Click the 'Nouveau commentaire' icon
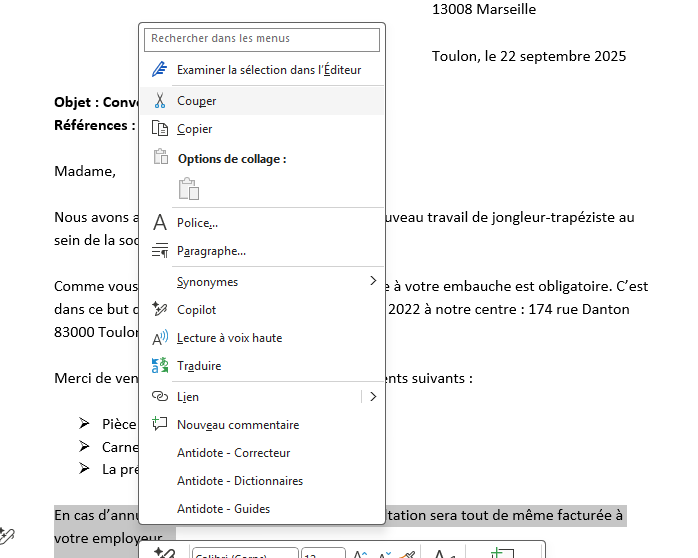Screen dimensions: 698x558 click(x=159, y=425)
